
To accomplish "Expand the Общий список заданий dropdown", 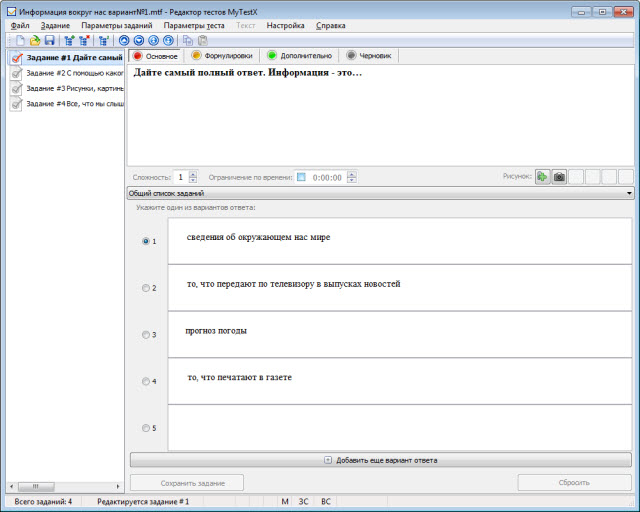I will click(628, 193).
